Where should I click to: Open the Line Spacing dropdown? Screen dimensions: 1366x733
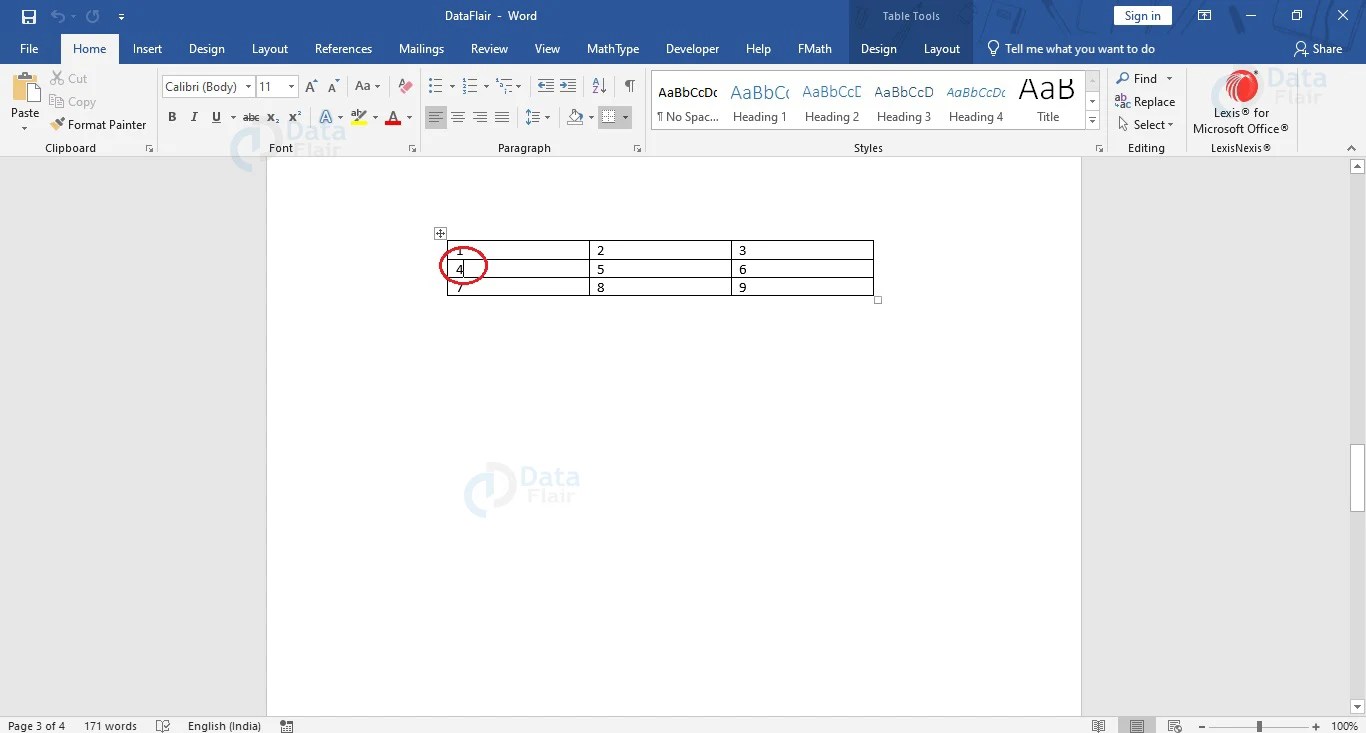pyautogui.click(x=537, y=117)
